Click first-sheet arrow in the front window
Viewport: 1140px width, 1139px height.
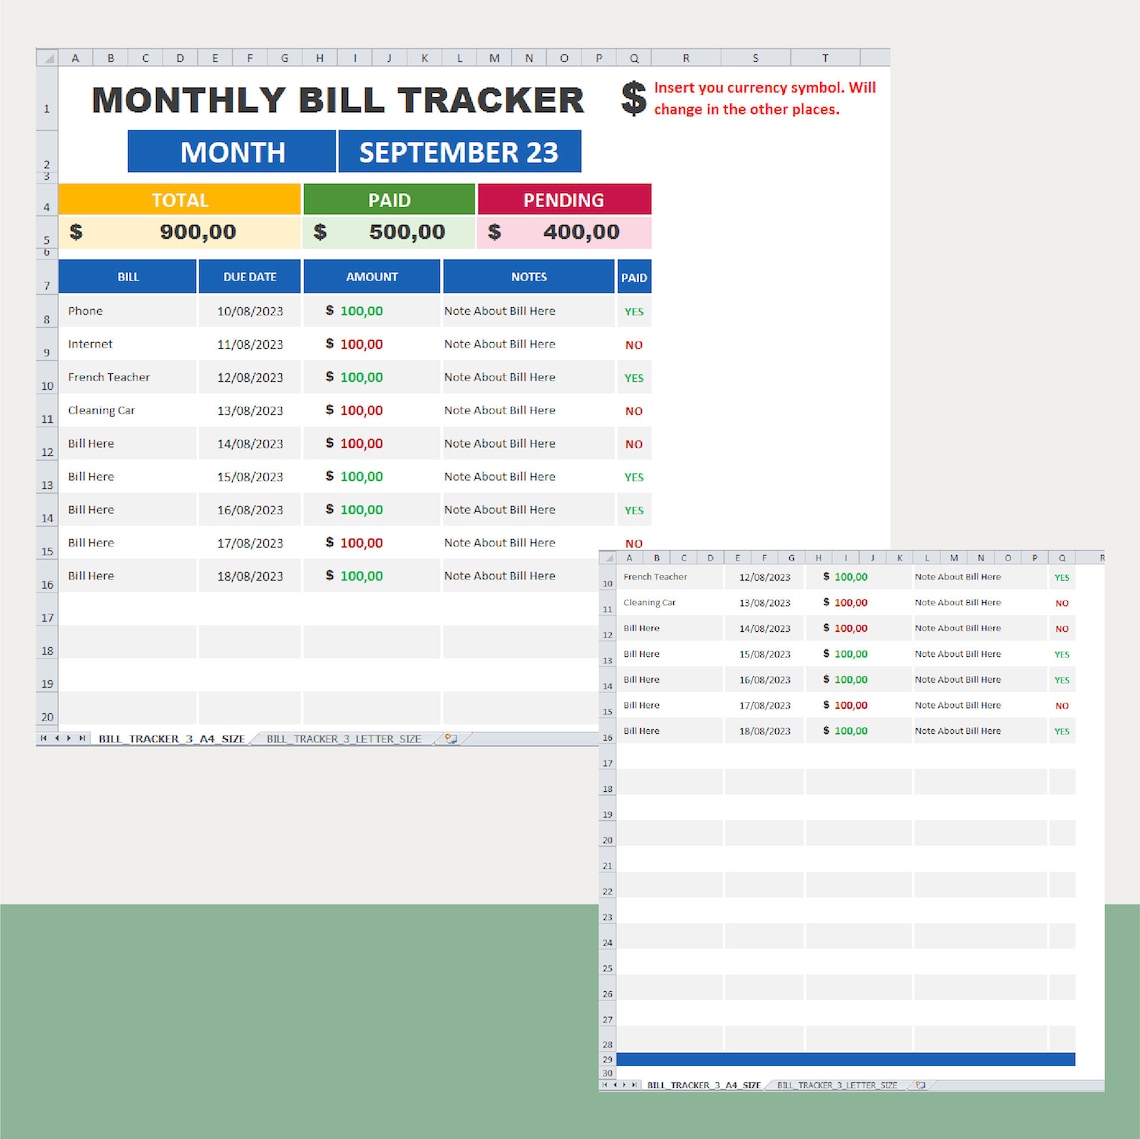pyautogui.click(x=606, y=1084)
